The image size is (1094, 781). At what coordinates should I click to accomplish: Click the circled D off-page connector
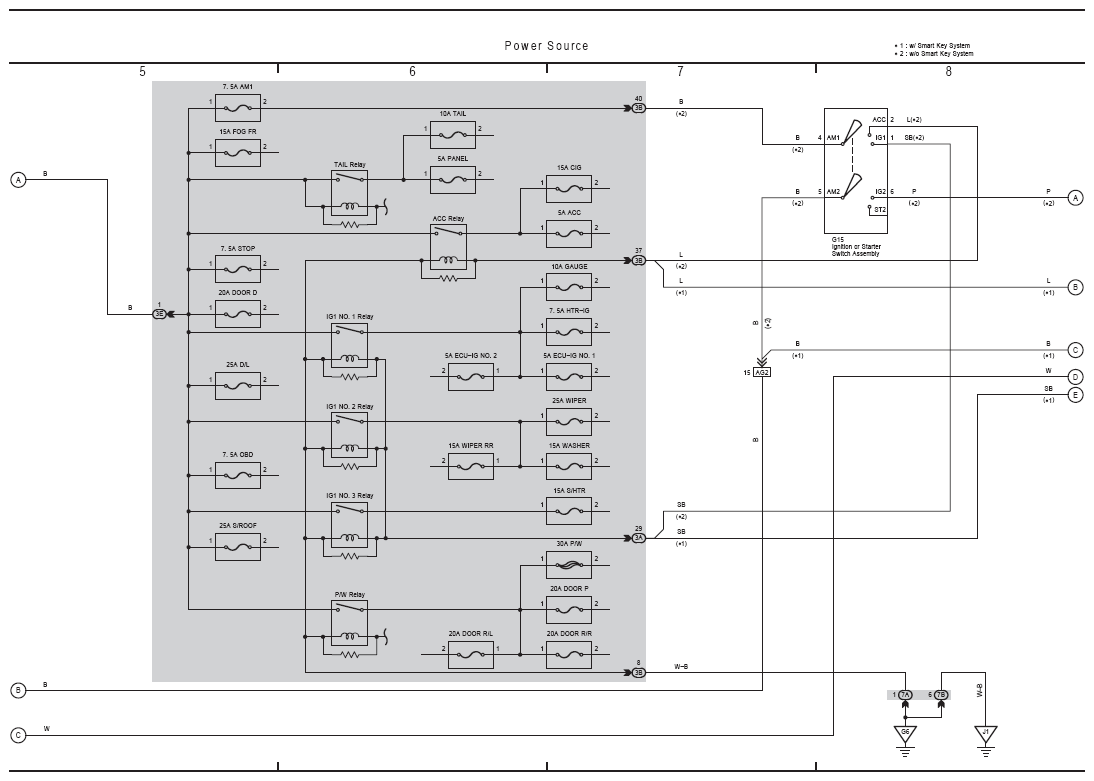tap(1075, 377)
